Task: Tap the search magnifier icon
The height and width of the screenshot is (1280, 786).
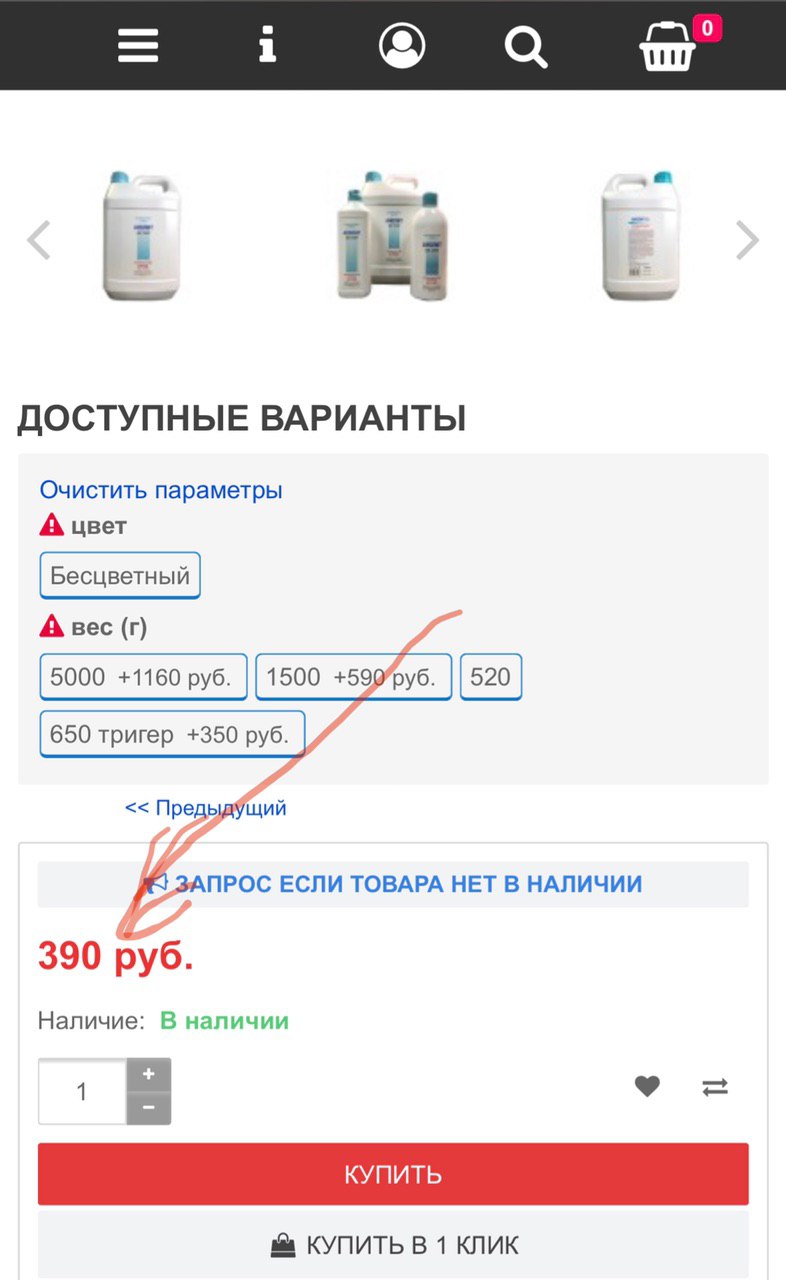Action: pos(526,46)
